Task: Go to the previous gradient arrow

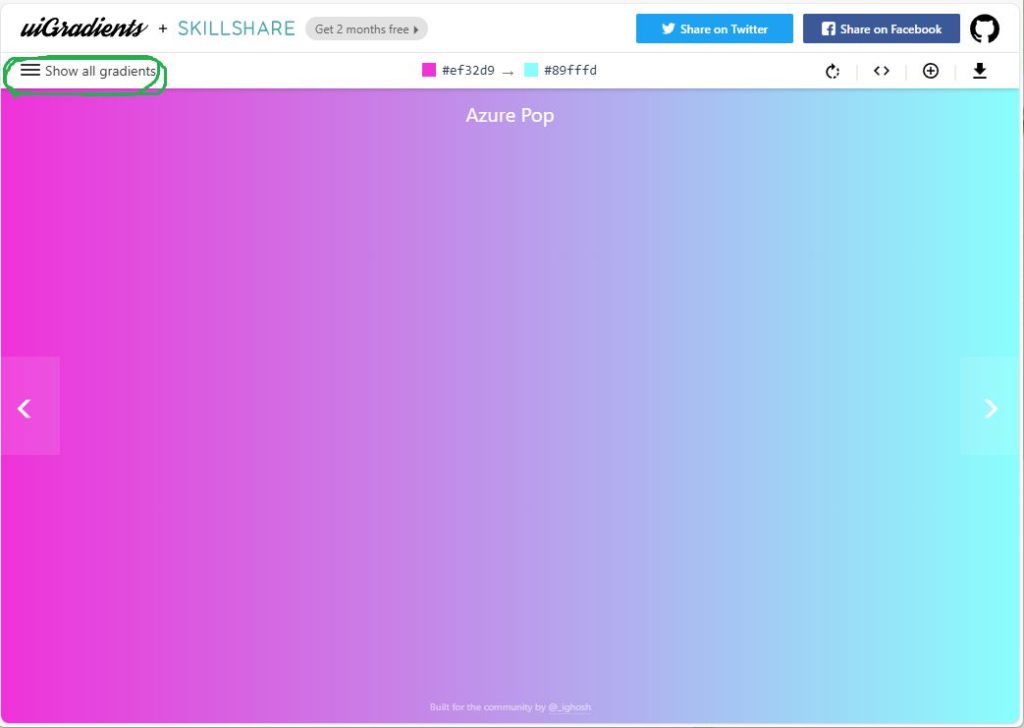Action: click(x=25, y=407)
